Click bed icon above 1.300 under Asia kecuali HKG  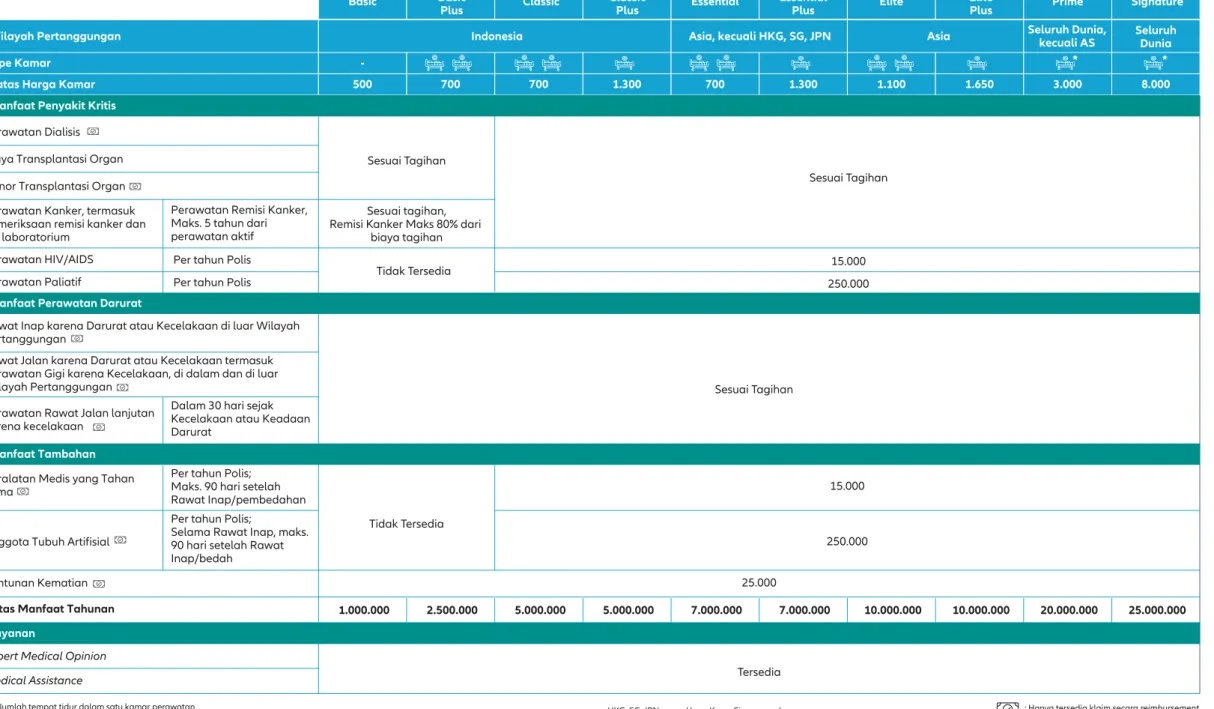pos(803,64)
